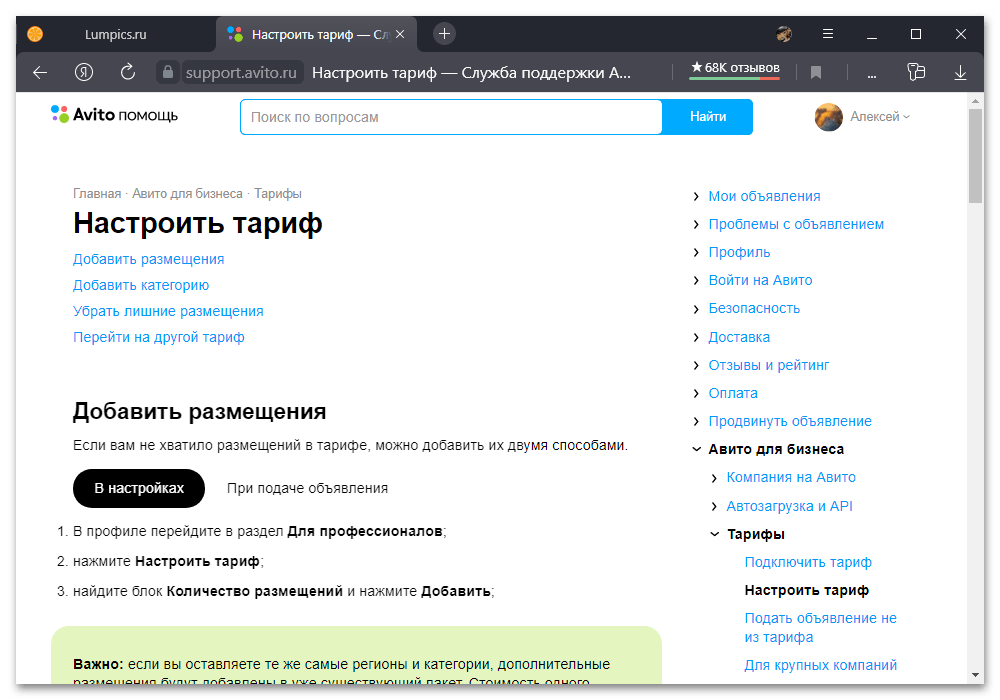Click the Найти search button

click(x=708, y=117)
